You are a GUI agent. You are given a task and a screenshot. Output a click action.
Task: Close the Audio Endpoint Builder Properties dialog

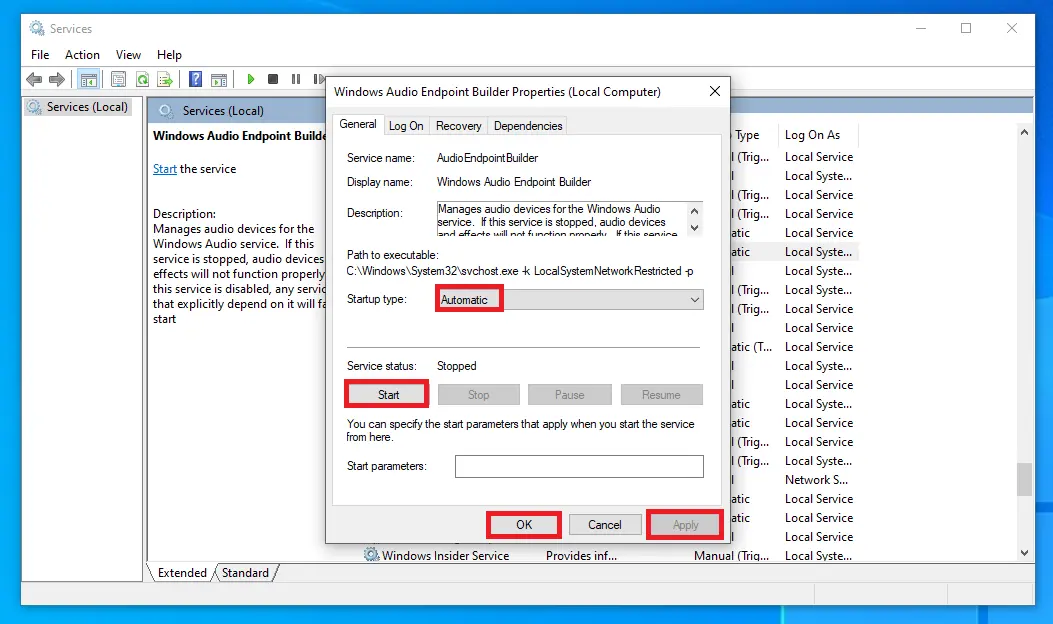coord(715,91)
